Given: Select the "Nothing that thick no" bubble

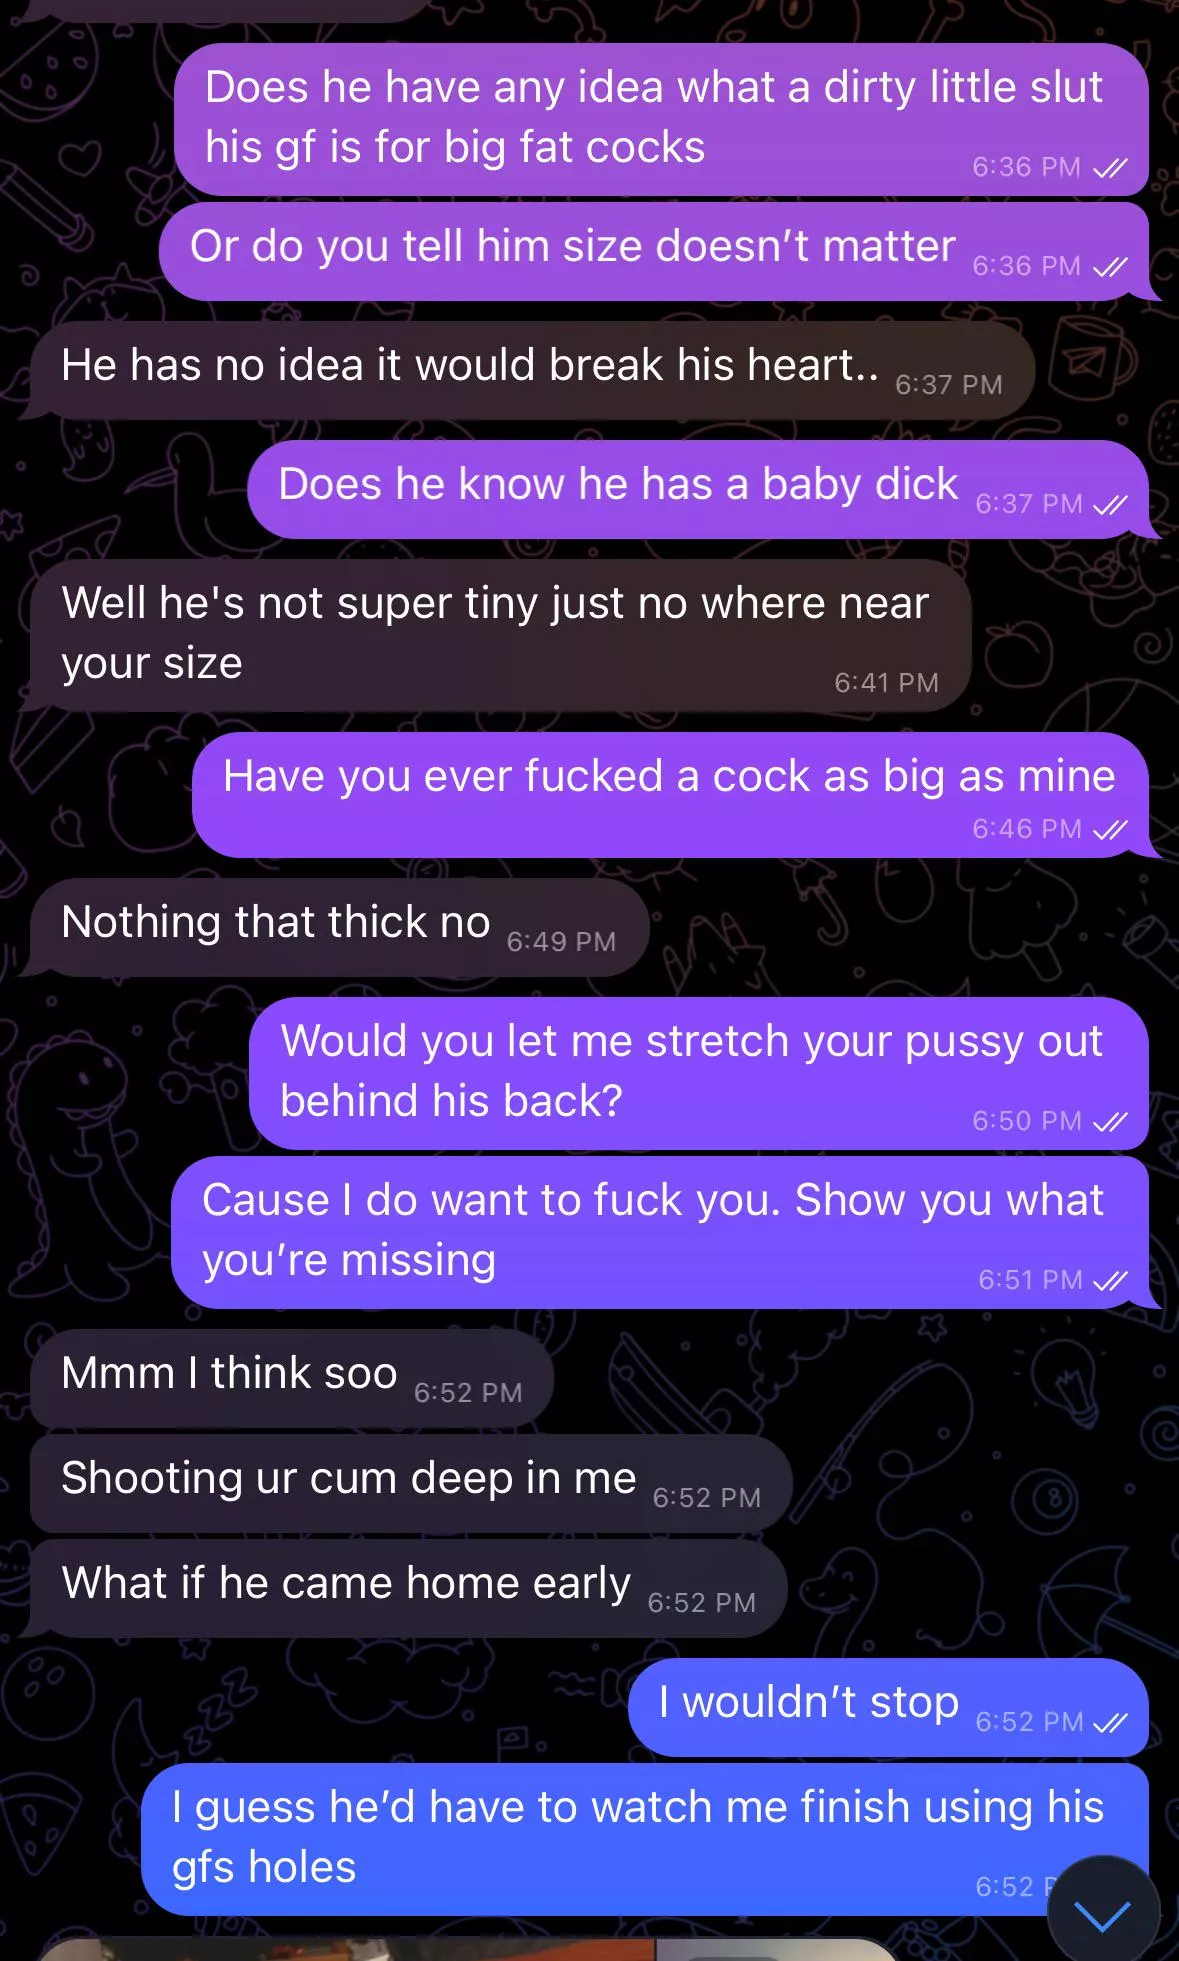Looking at the screenshot, I should pos(339,927).
